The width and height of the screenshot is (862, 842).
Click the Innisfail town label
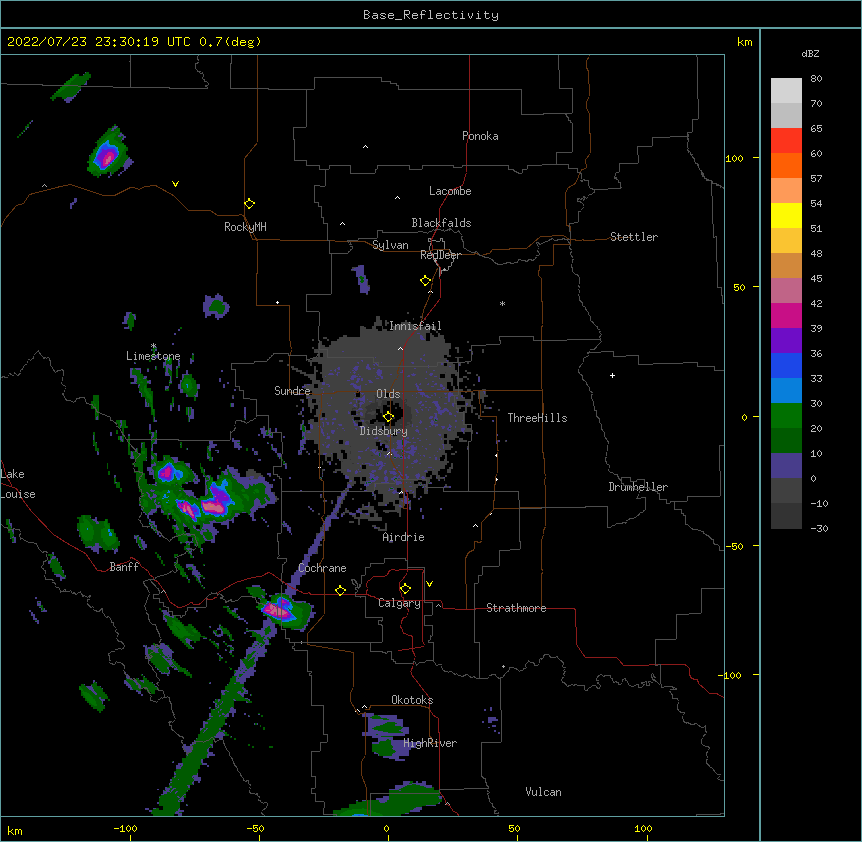coord(415,326)
